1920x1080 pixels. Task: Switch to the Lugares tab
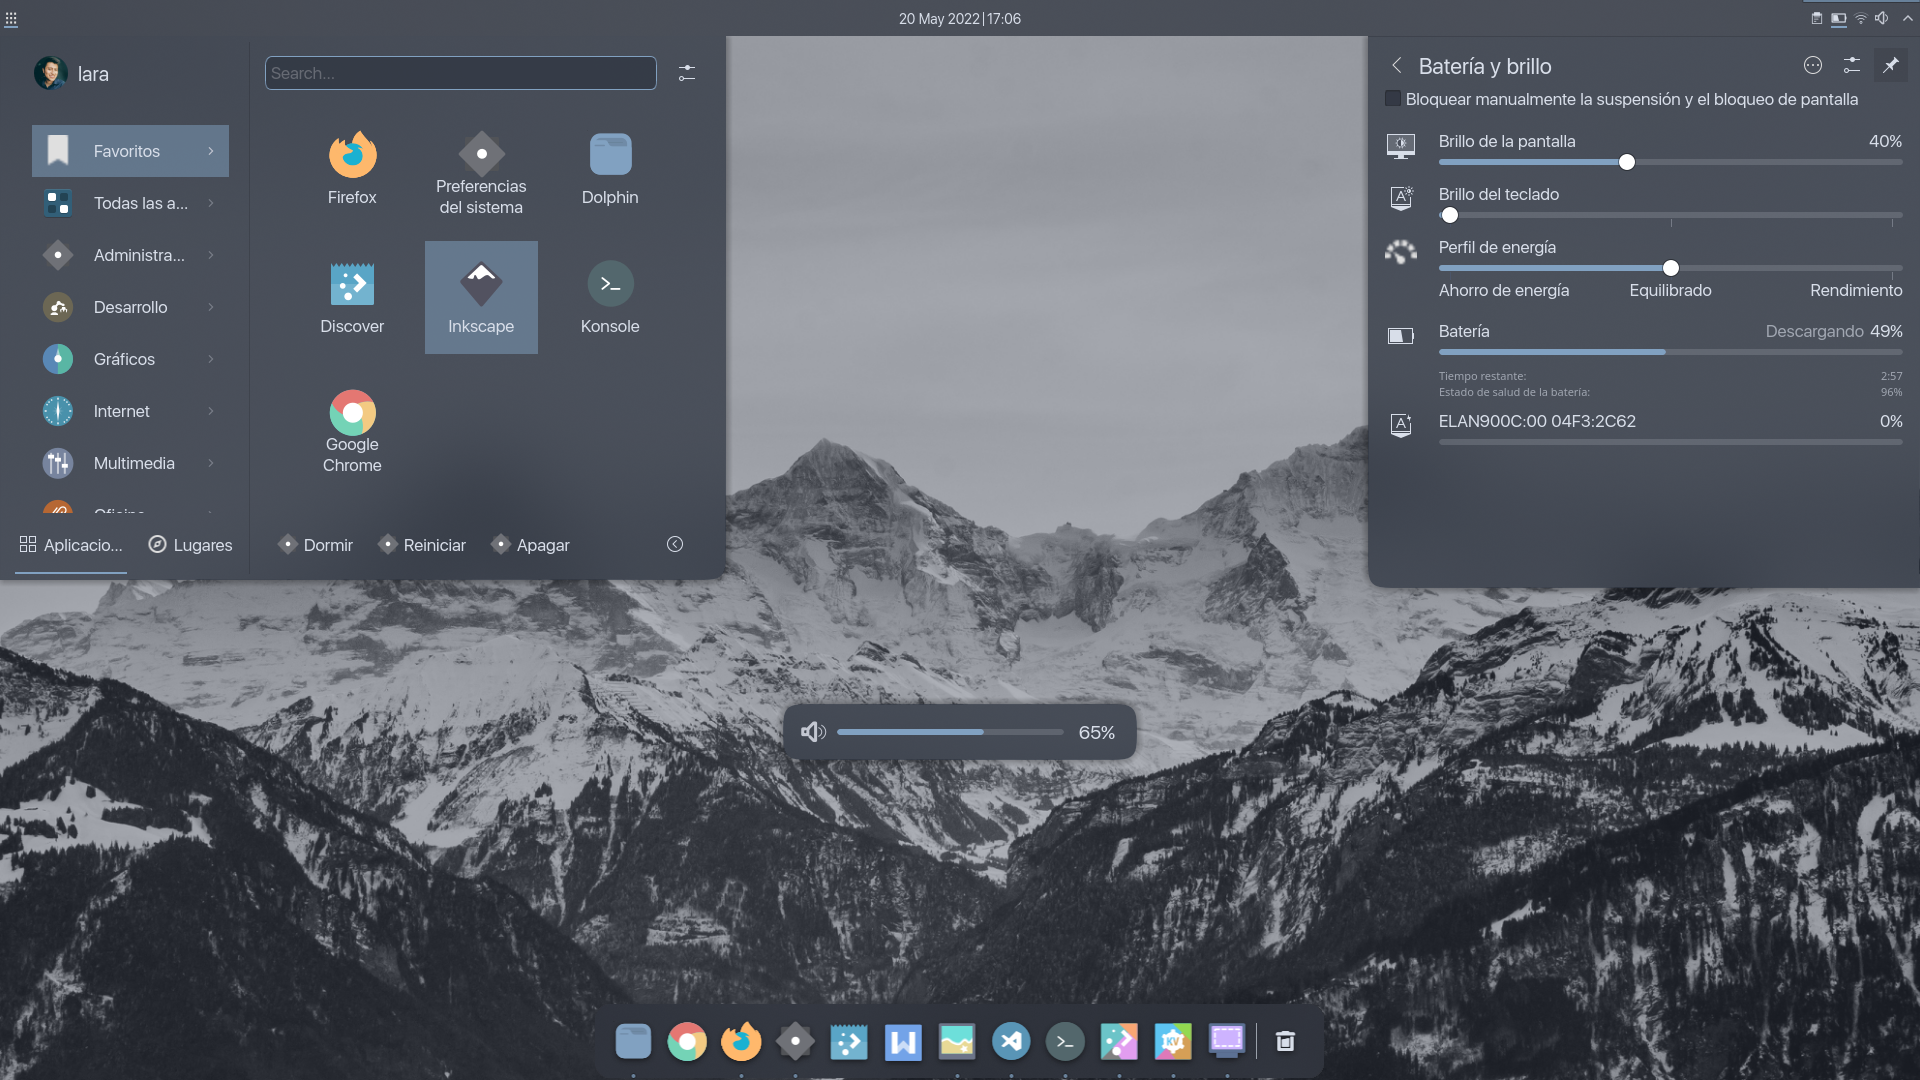190,545
